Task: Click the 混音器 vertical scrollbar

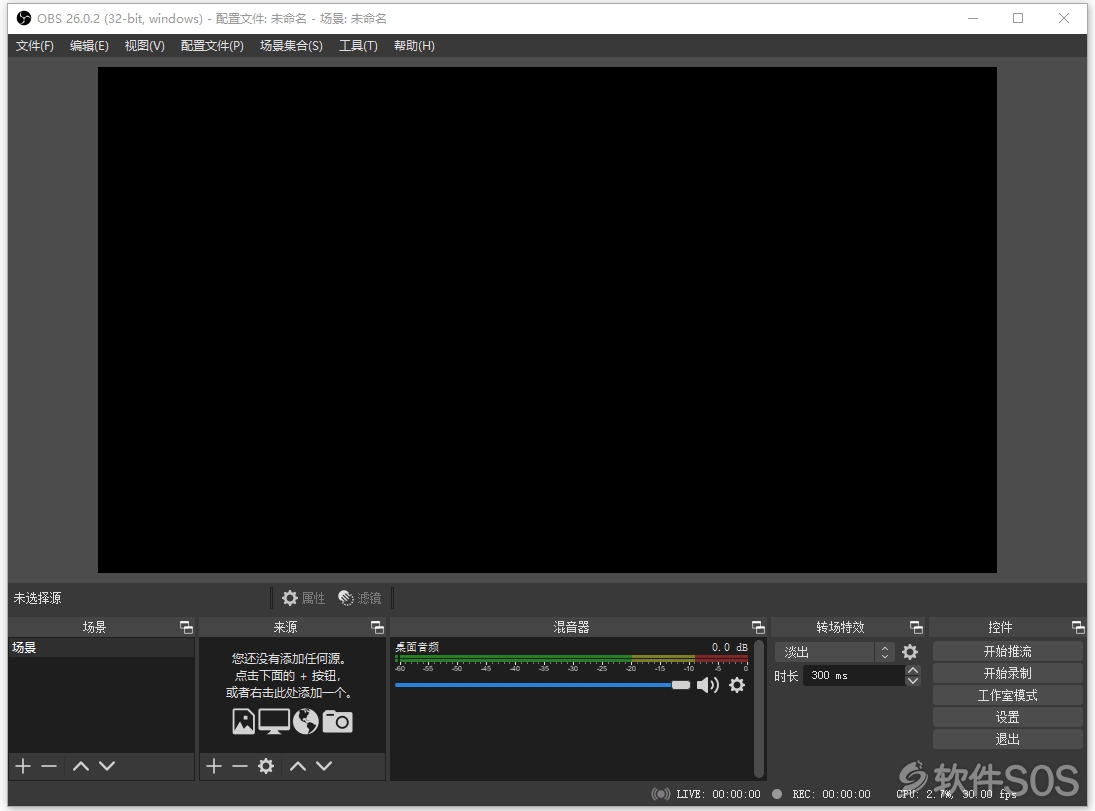Action: point(759,708)
